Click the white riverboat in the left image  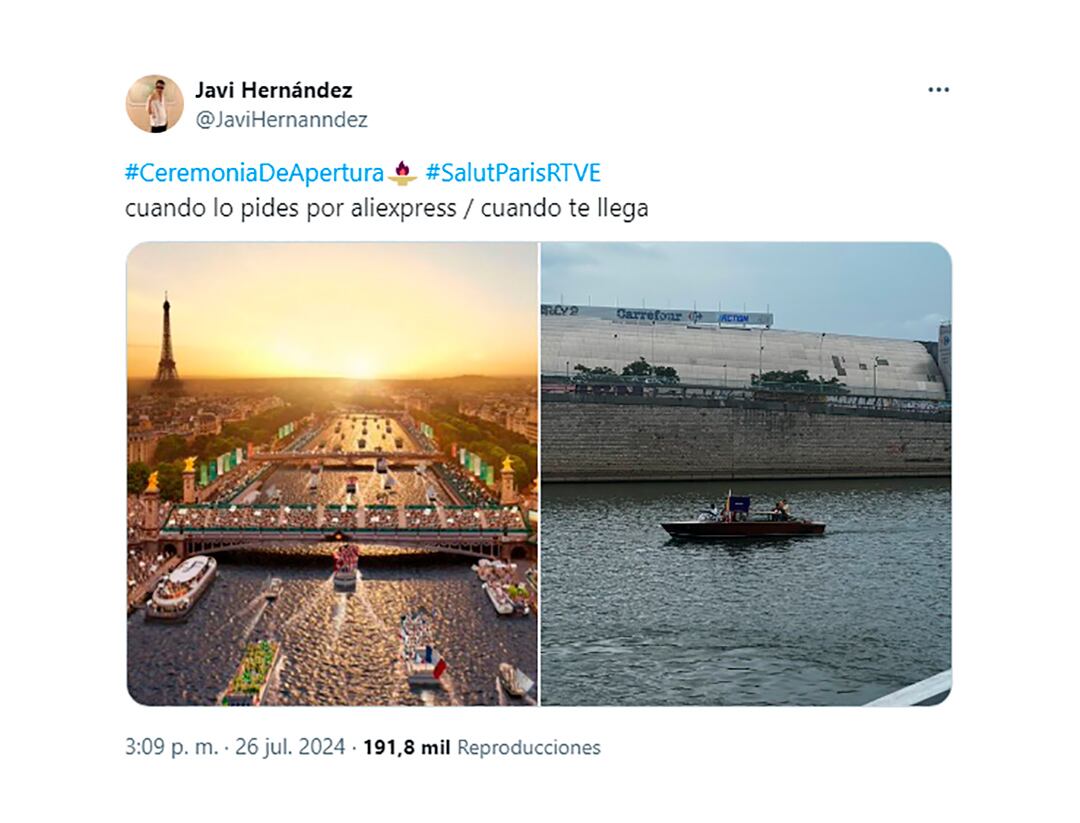click(x=181, y=586)
